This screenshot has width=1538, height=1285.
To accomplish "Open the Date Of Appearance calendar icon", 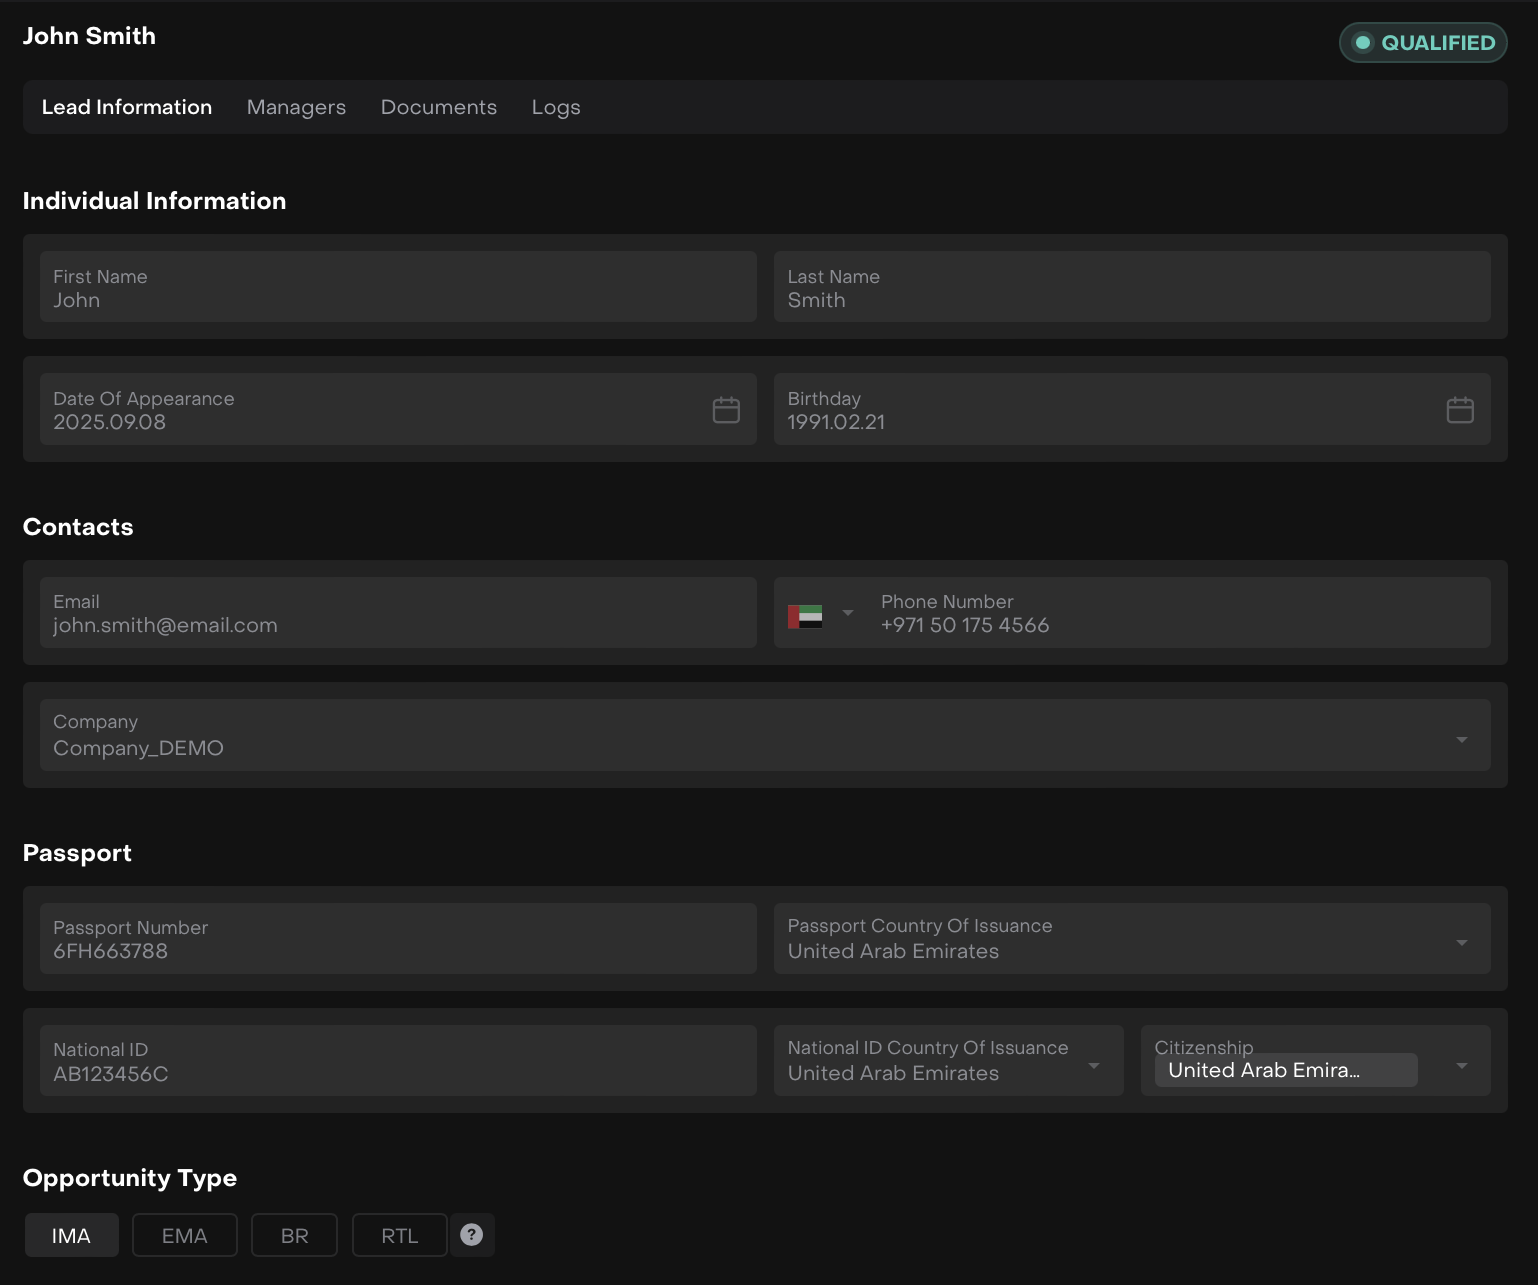I will (x=726, y=410).
